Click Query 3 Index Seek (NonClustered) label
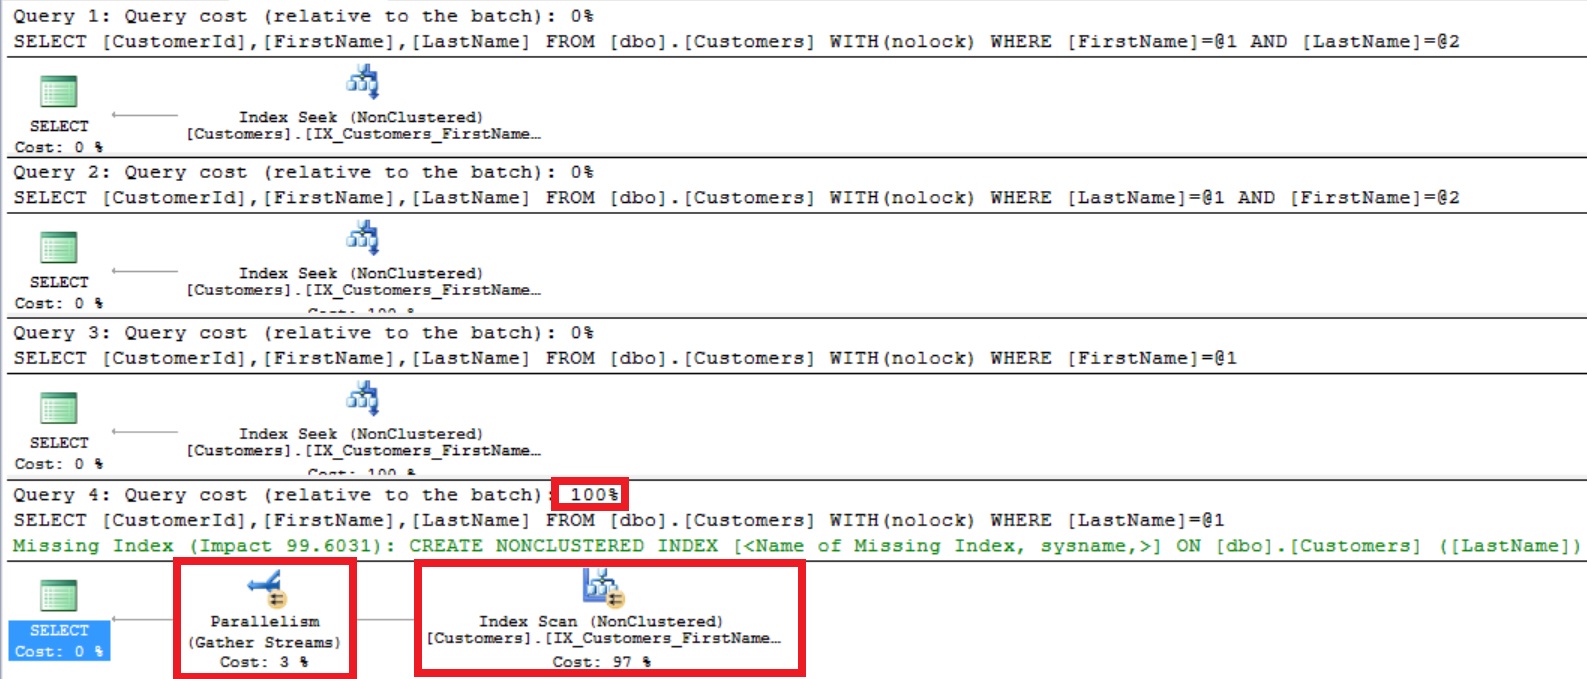This screenshot has height=679, width=1587. [361, 434]
